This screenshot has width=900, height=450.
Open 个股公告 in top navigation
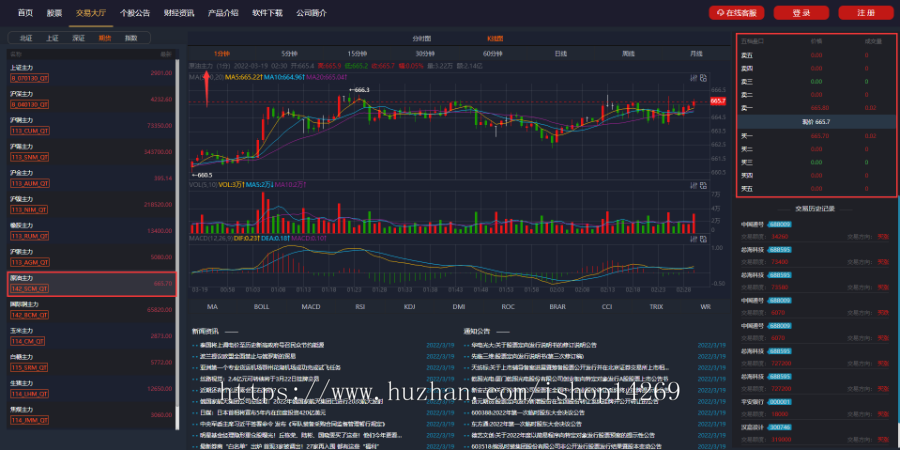pos(135,13)
